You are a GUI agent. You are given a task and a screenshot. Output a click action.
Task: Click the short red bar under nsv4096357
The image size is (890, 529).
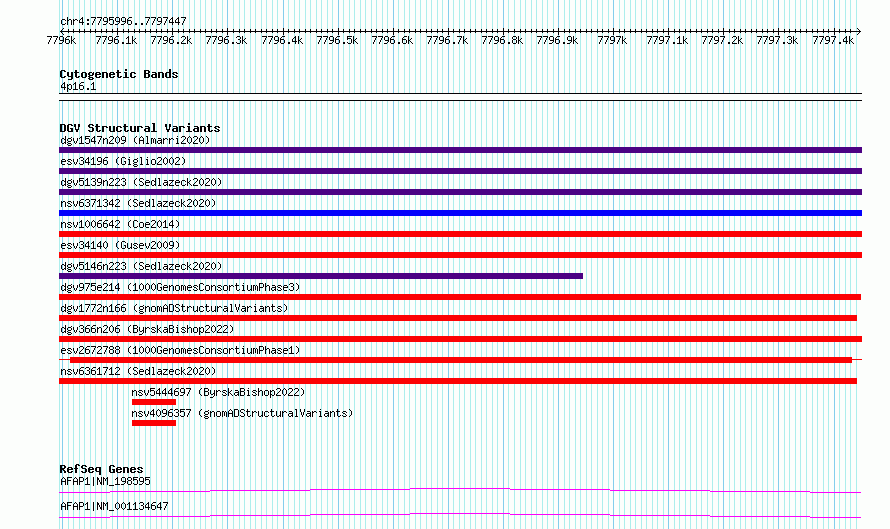pos(154,423)
